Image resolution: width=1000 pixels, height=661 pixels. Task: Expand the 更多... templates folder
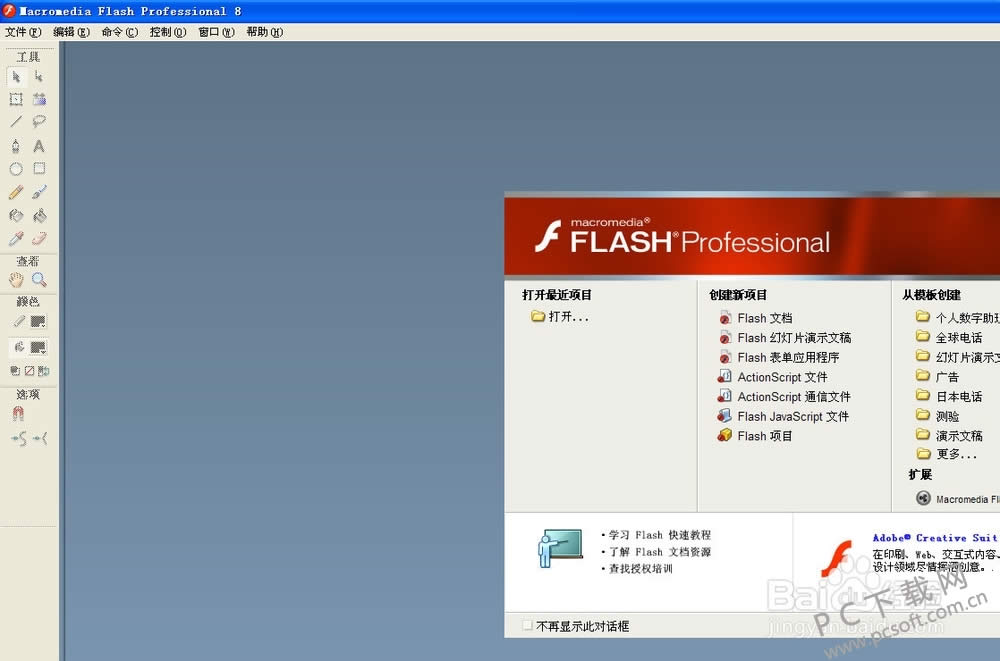(x=955, y=454)
